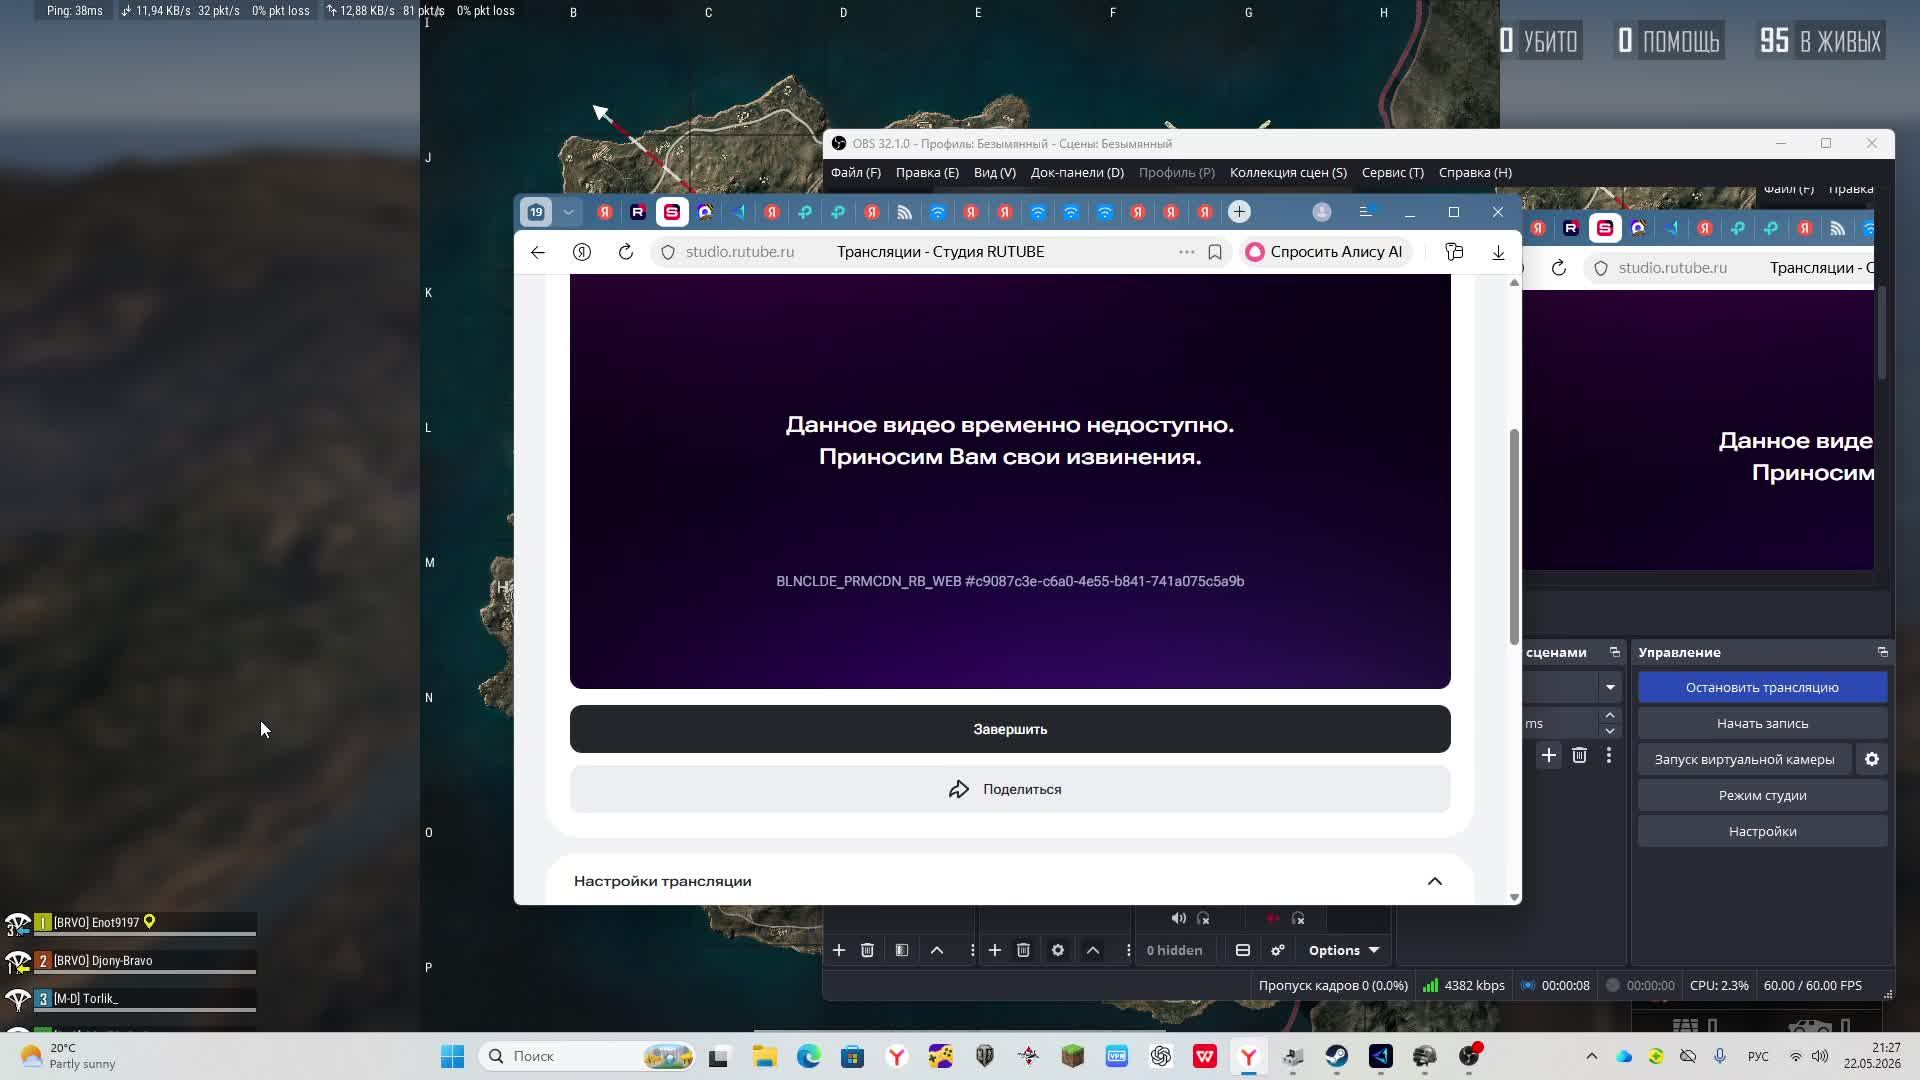Move source up arrow in sources toolbar
The image size is (1920, 1080).
(x=1093, y=950)
